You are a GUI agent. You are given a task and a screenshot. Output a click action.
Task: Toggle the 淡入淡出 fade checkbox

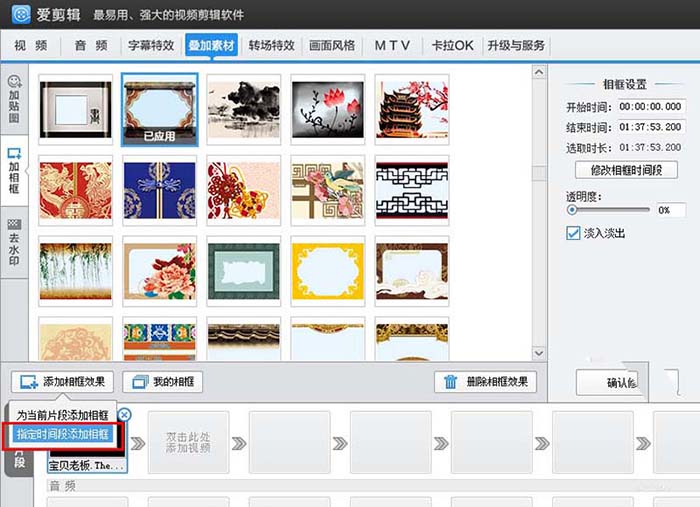tap(573, 233)
